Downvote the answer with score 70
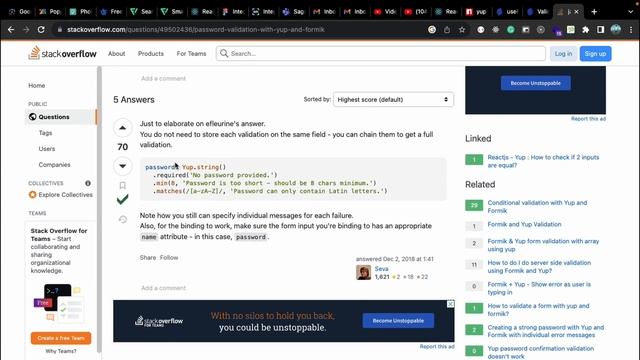Image resolution: width=640 pixels, height=360 pixels. point(122,166)
